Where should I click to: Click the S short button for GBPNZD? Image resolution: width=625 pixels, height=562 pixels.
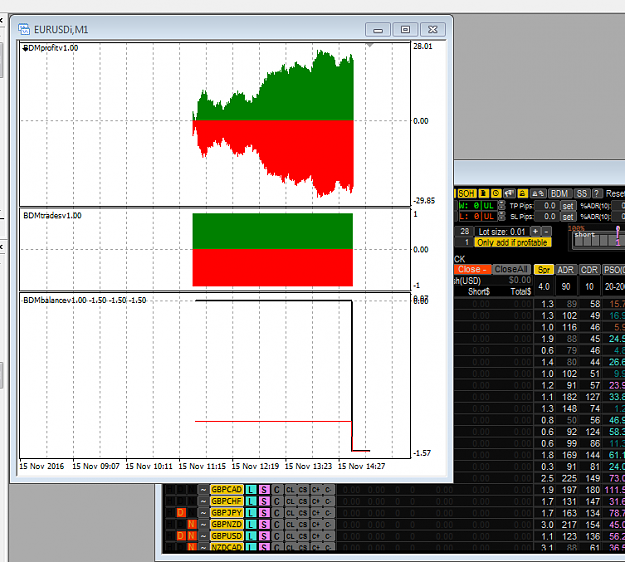tap(264, 524)
